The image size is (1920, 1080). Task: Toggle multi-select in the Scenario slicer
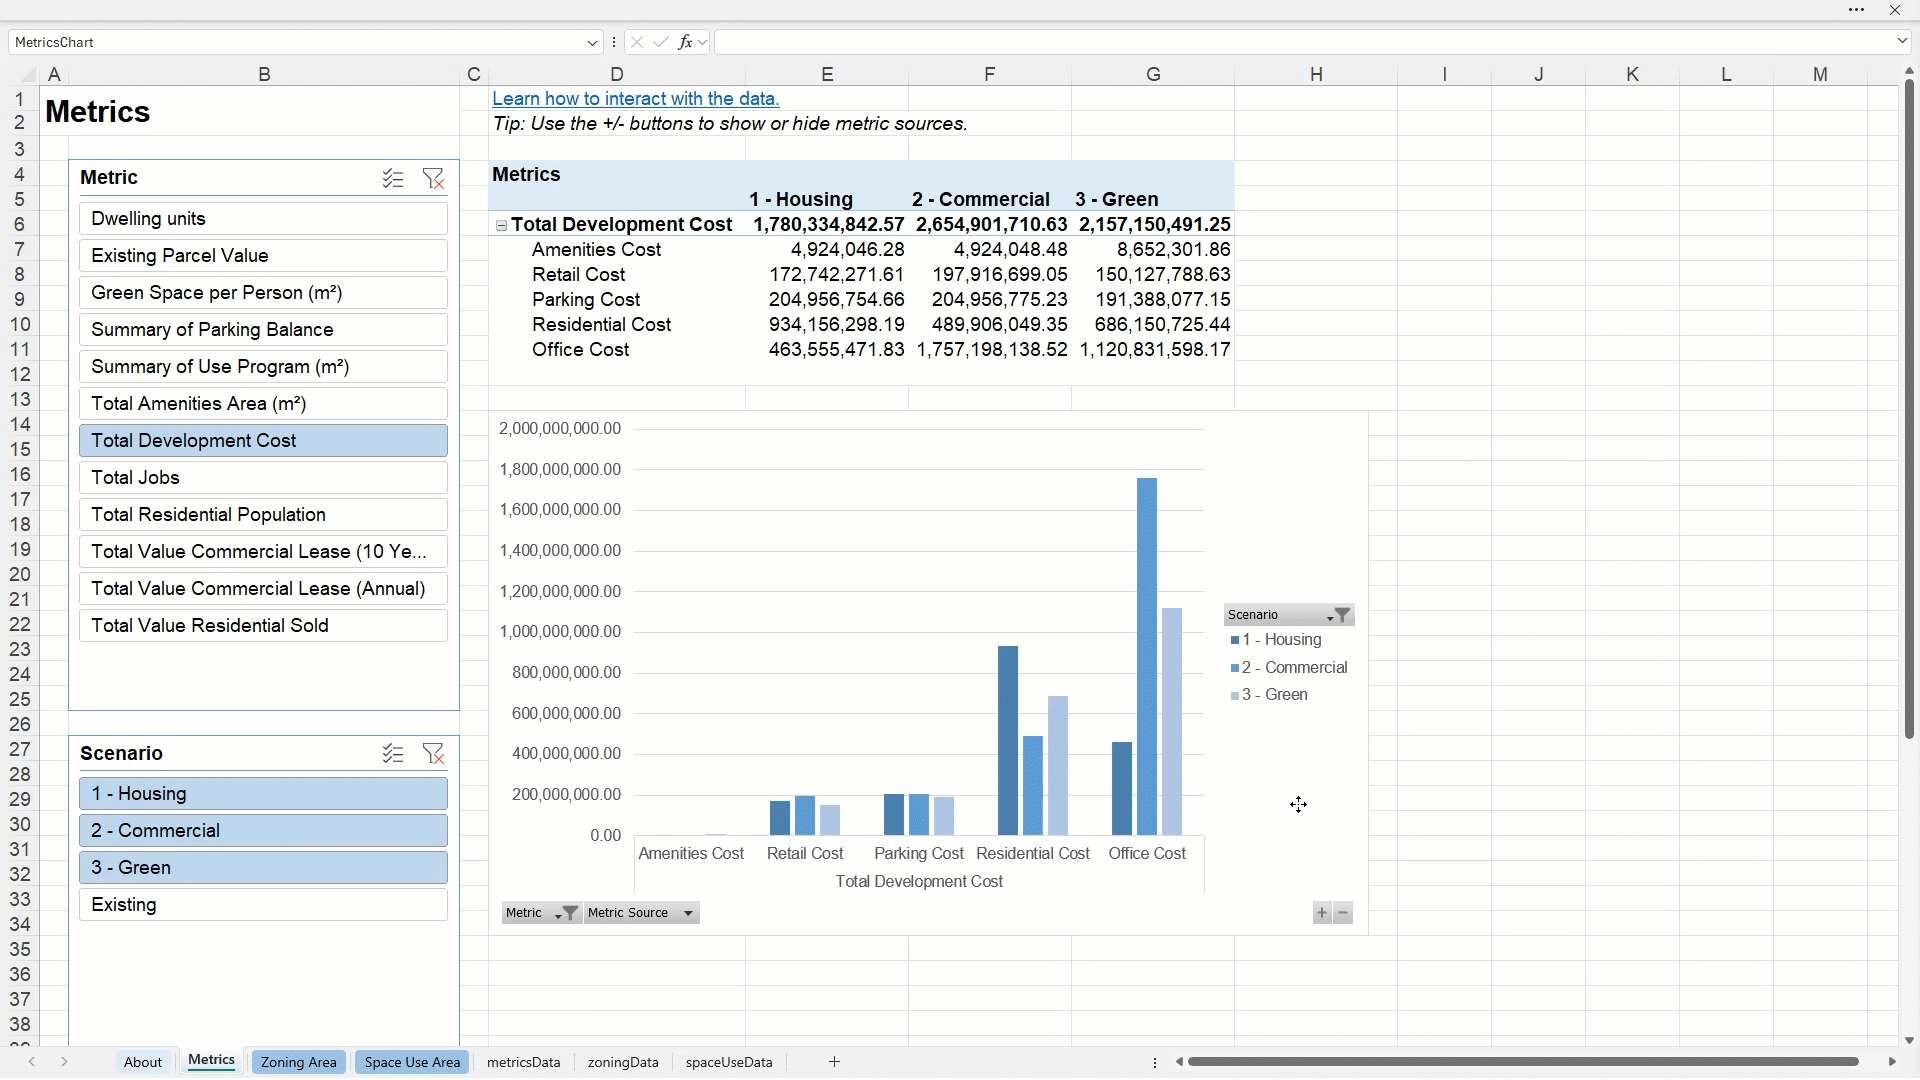tap(393, 754)
